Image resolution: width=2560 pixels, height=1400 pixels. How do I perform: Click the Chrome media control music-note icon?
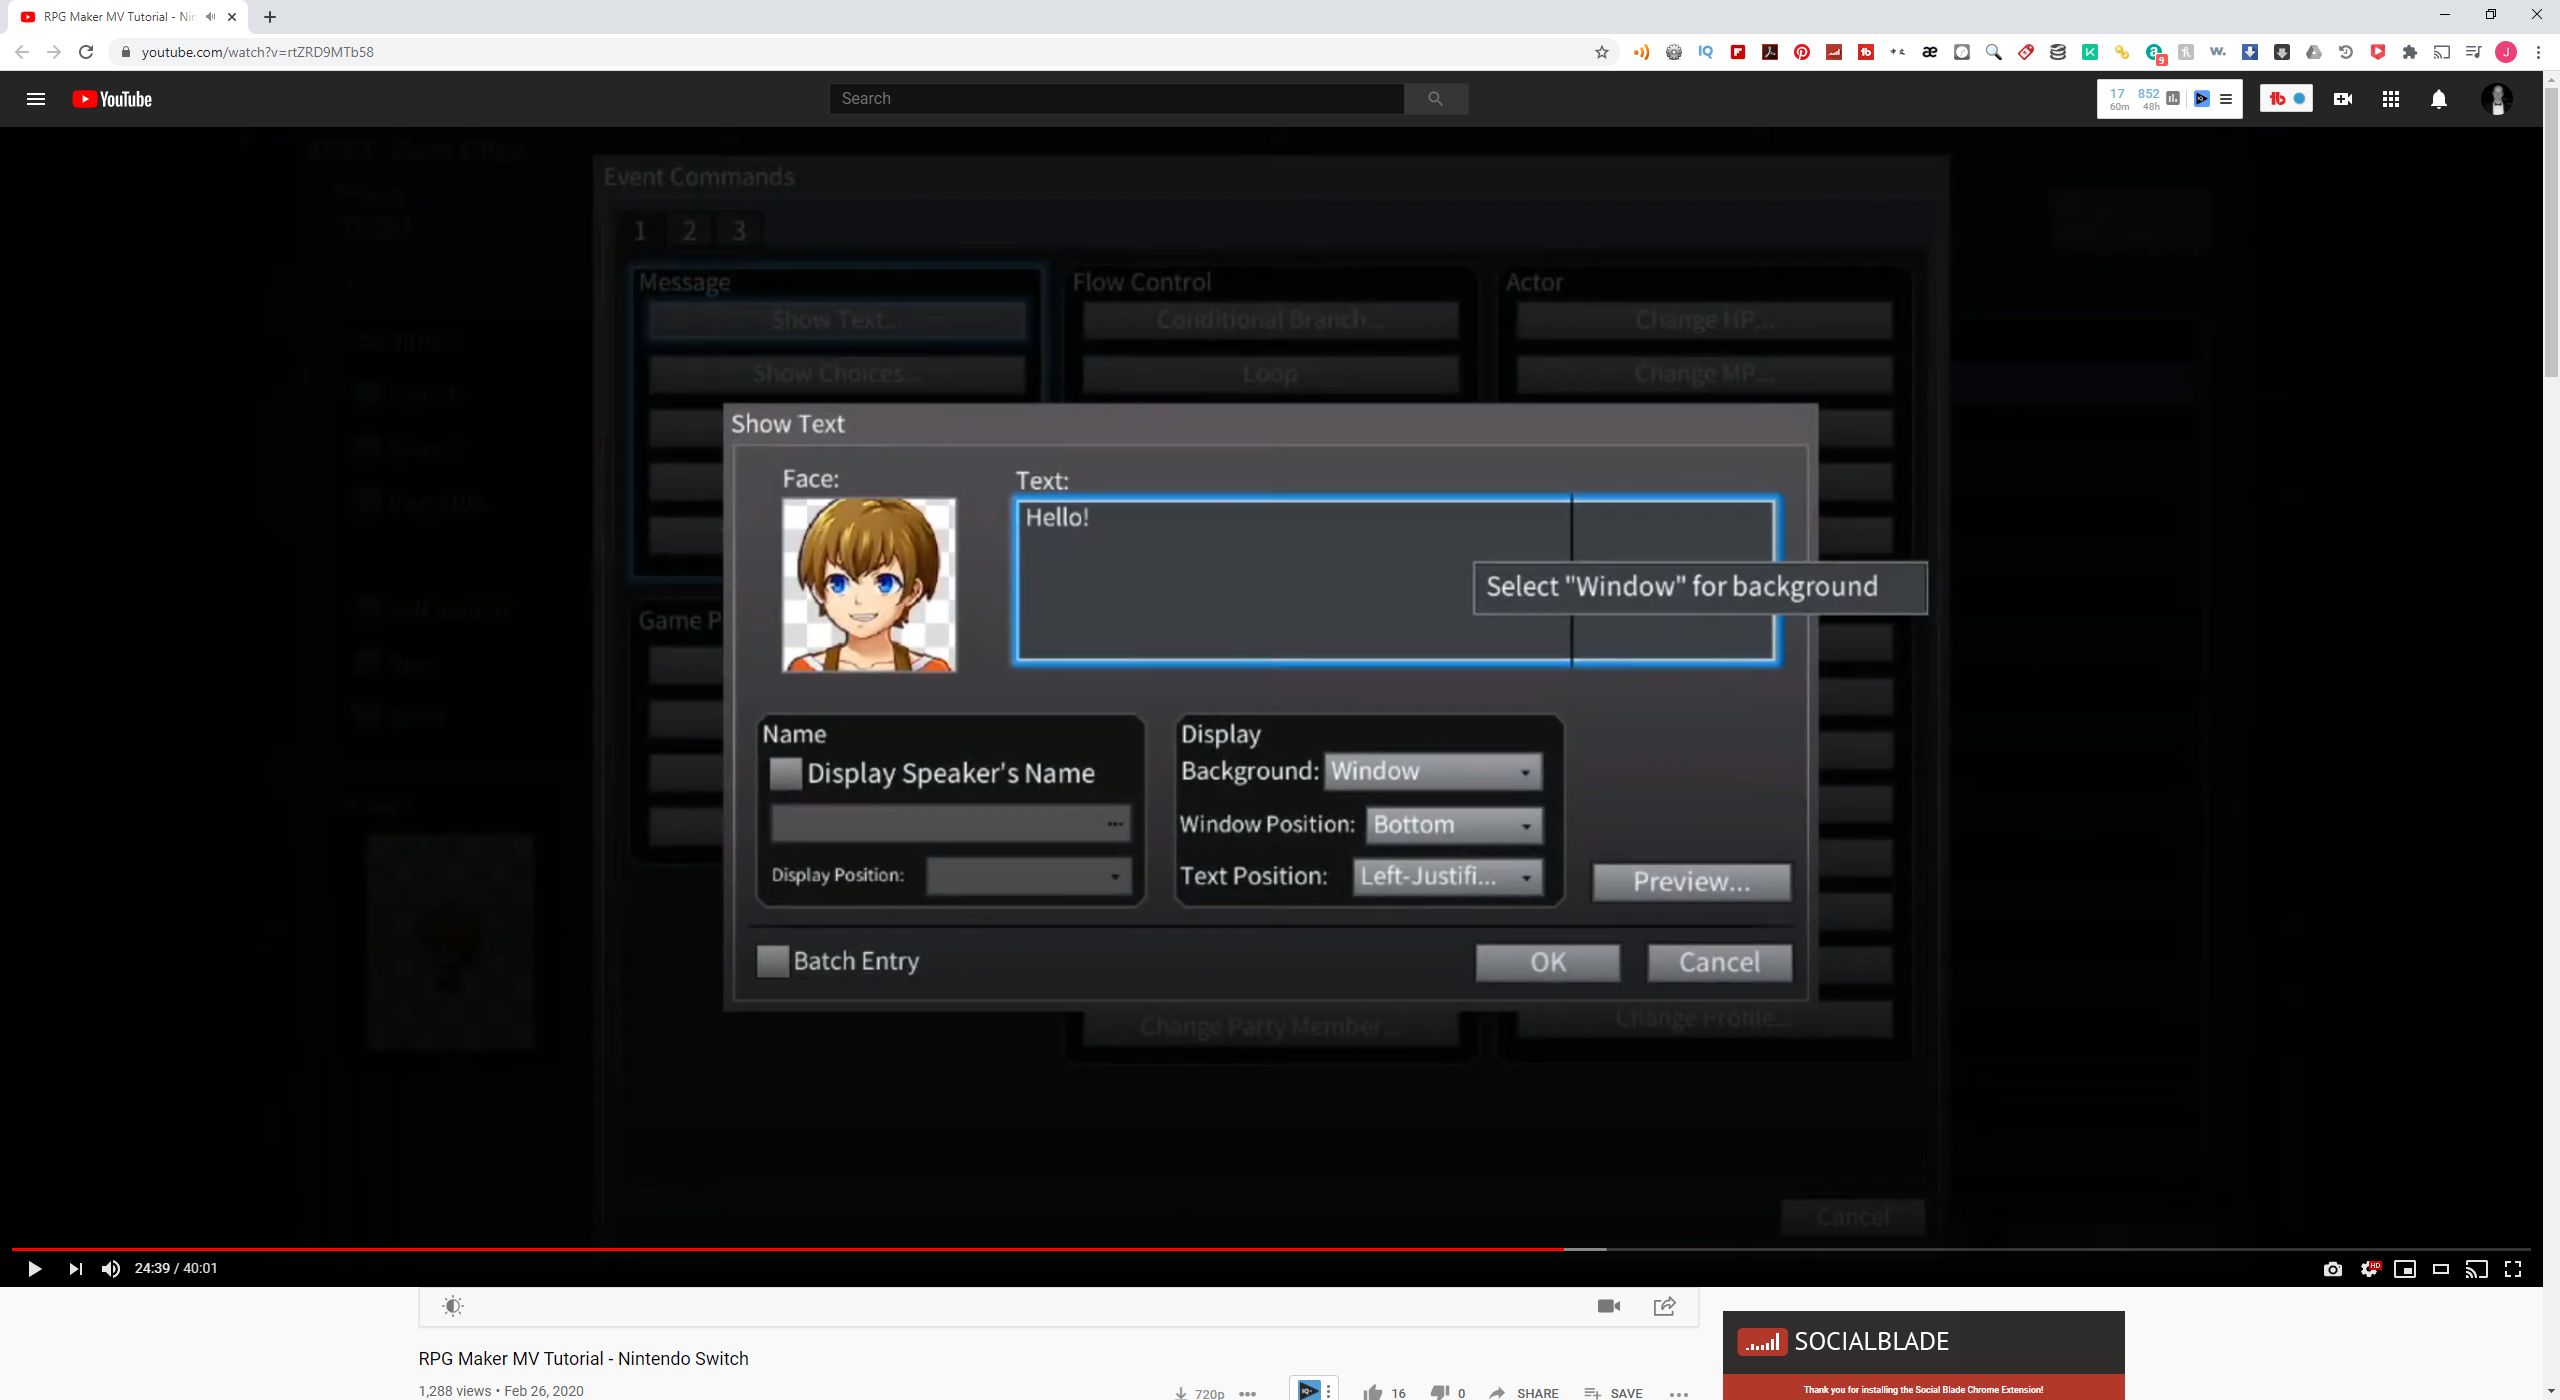(x=2474, y=52)
